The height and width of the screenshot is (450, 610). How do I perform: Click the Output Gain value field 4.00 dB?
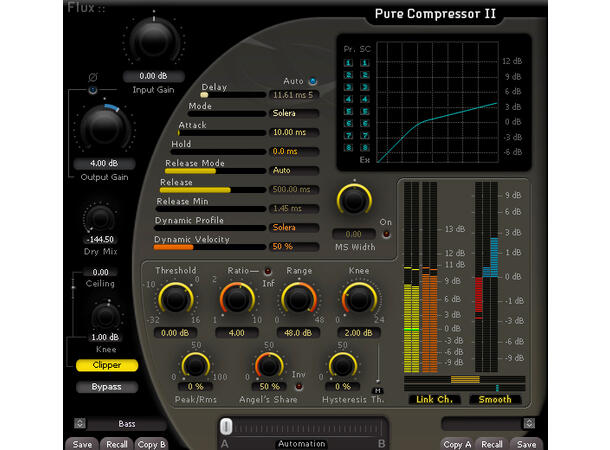[x=104, y=163]
